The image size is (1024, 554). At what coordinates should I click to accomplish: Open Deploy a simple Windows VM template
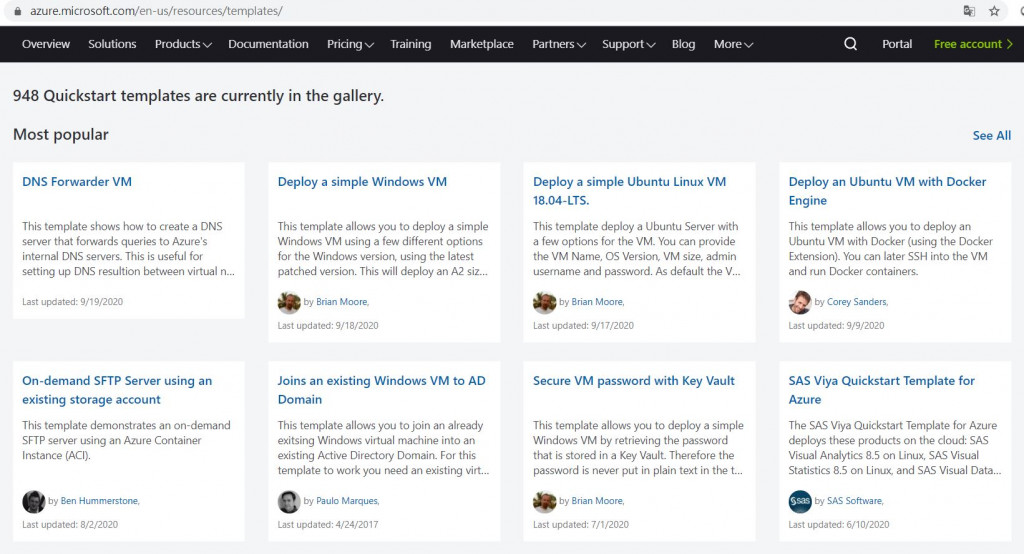coord(362,182)
